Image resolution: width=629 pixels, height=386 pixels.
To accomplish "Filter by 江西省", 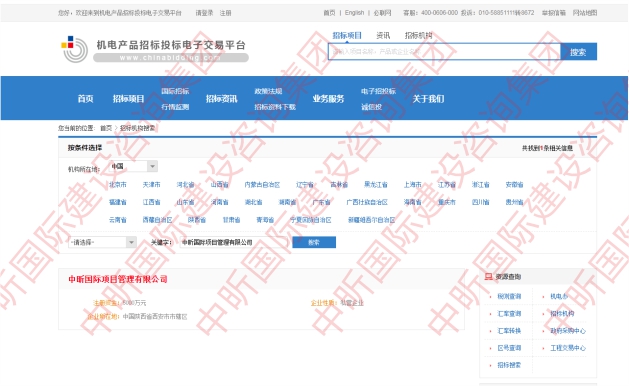I will pyautogui.click(x=151, y=202).
